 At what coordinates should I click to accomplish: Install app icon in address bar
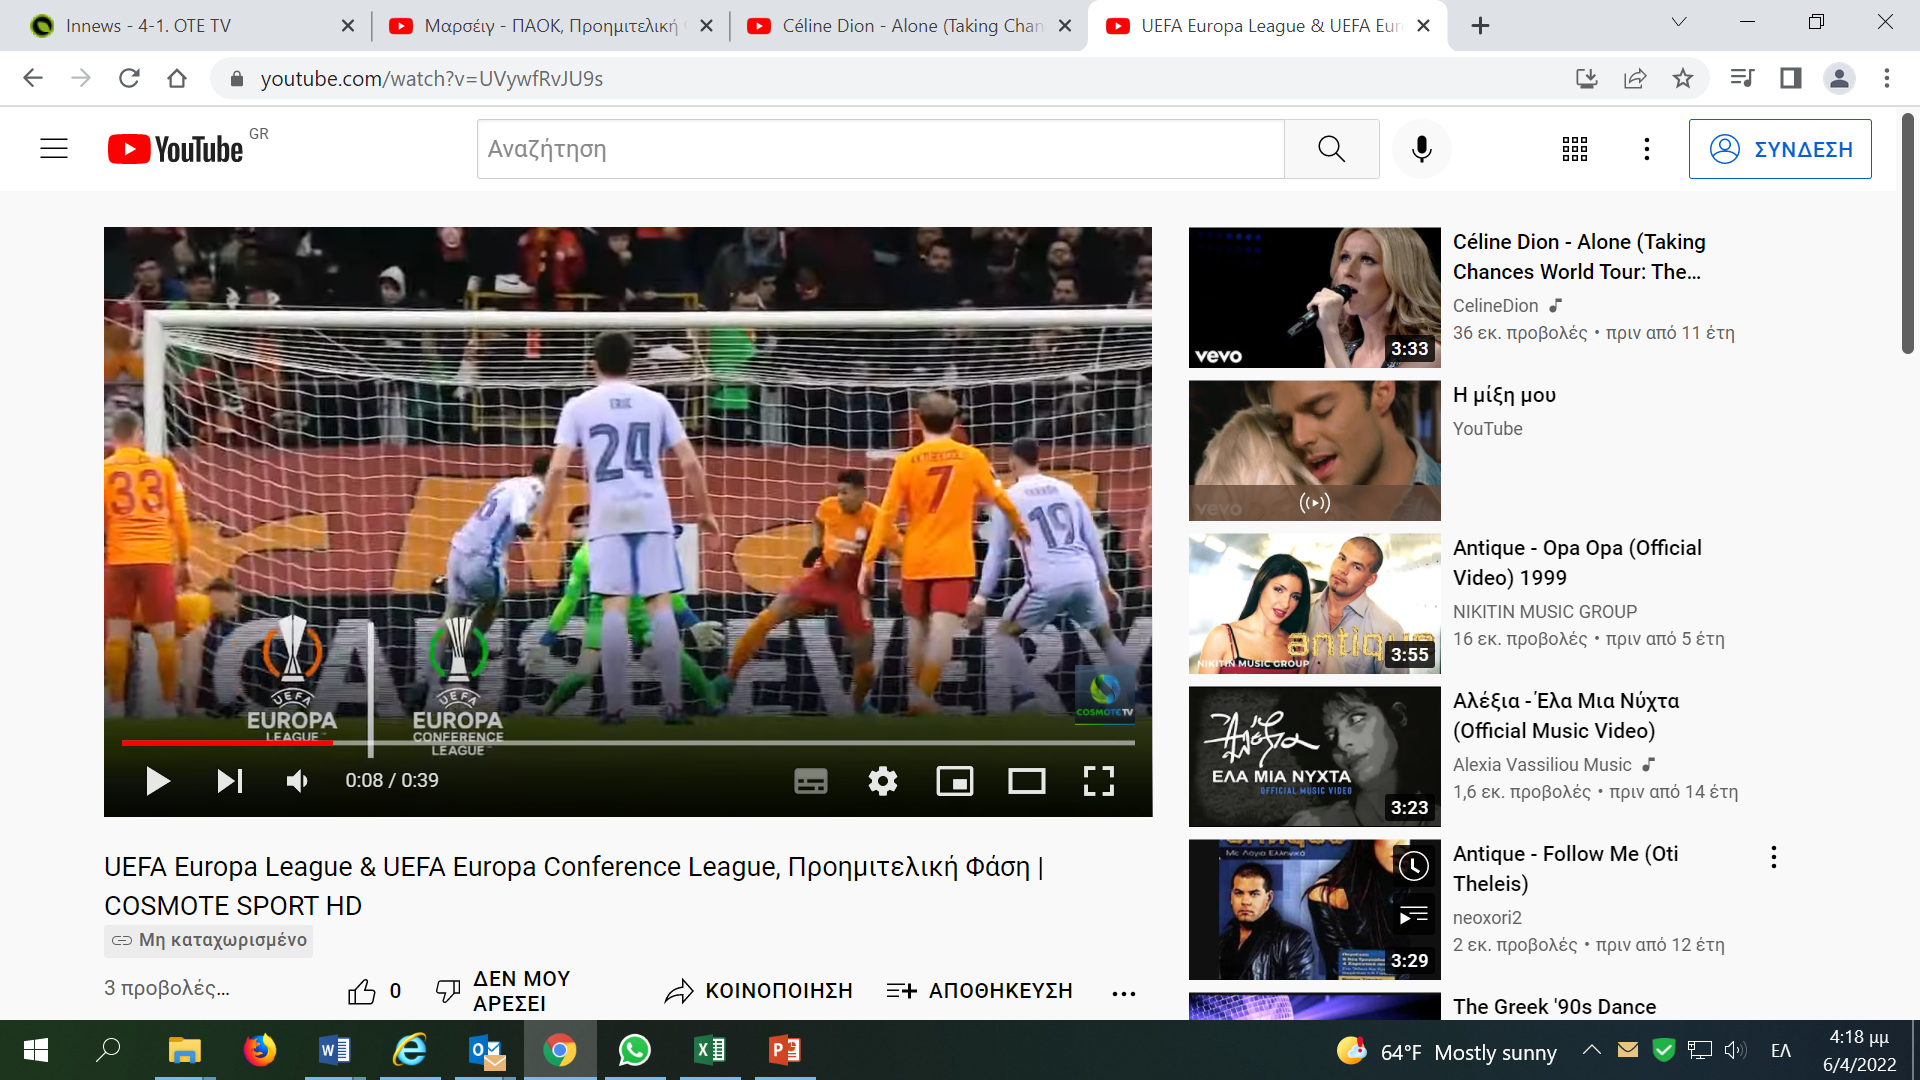tap(1587, 78)
